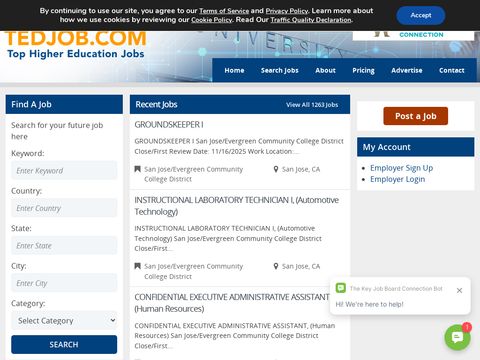
Task: Click bookmark icon under Instructional Laboratory Technician listing
Action: [x=137, y=266]
